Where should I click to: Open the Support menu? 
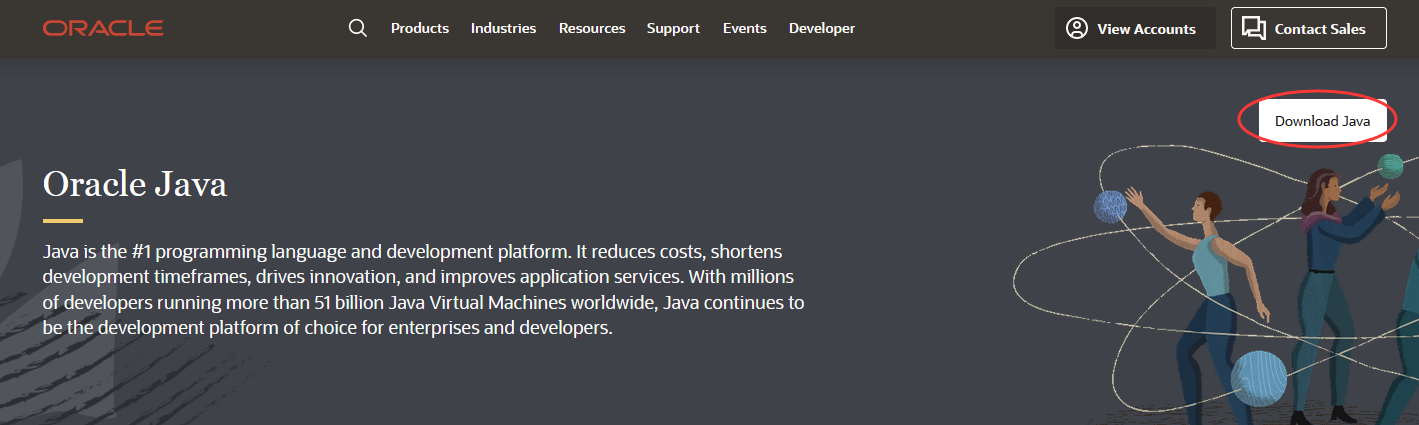pyautogui.click(x=673, y=28)
